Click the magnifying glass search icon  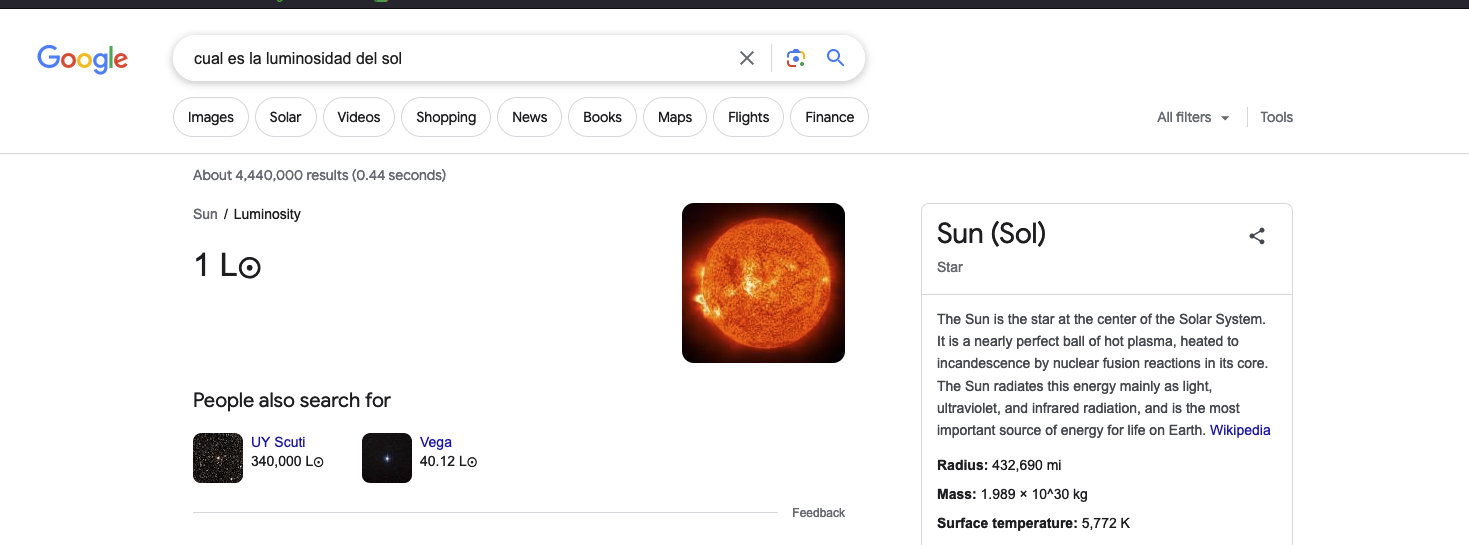tap(836, 58)
